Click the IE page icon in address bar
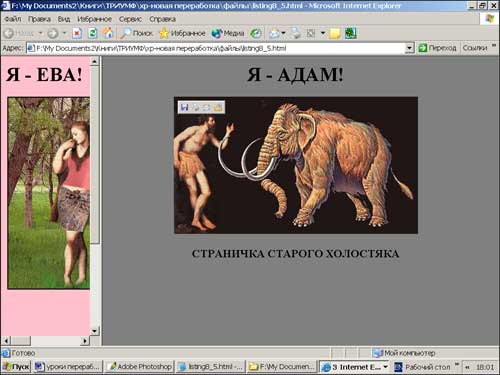This screenshot has width=500, height=375. 31,48
